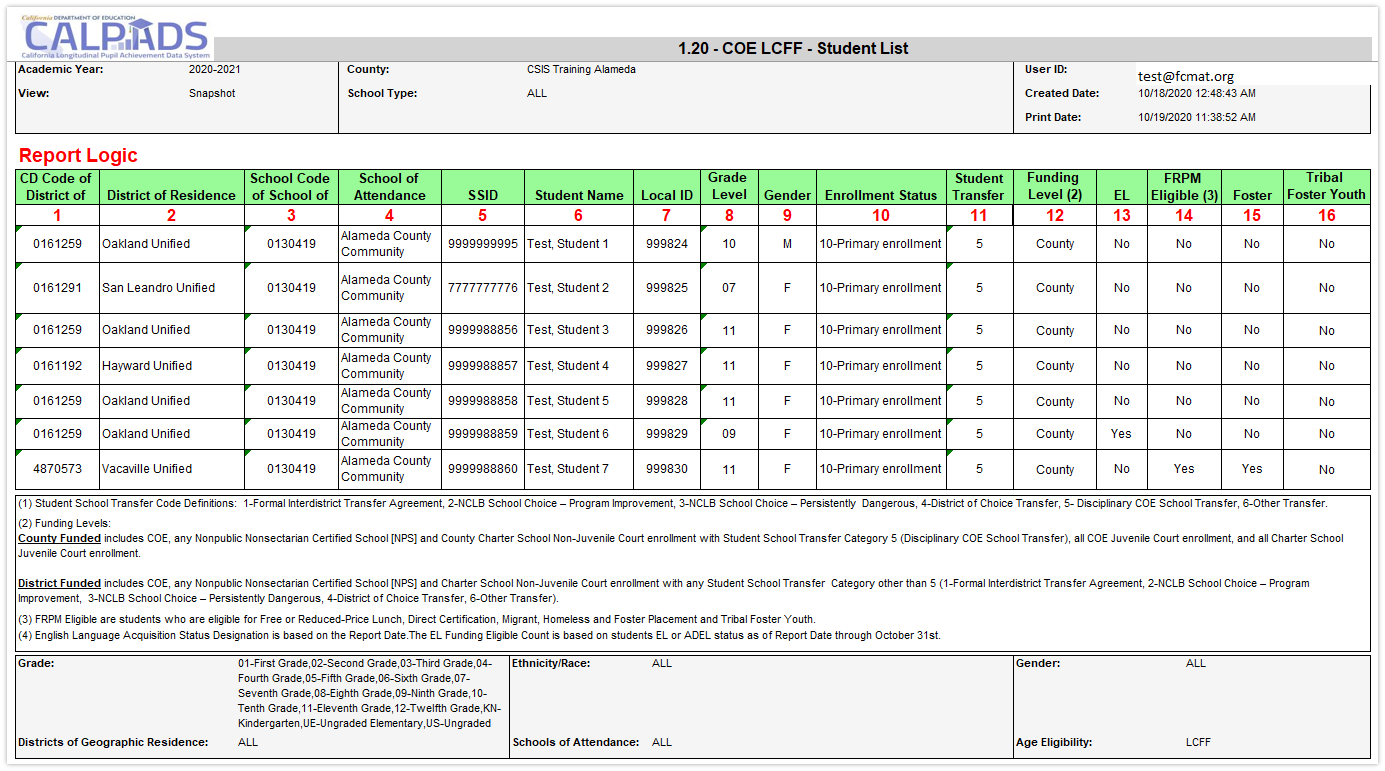Click the 'Report Logic' heading
This screenshot has width=1385, height=771.
(78, 155)
